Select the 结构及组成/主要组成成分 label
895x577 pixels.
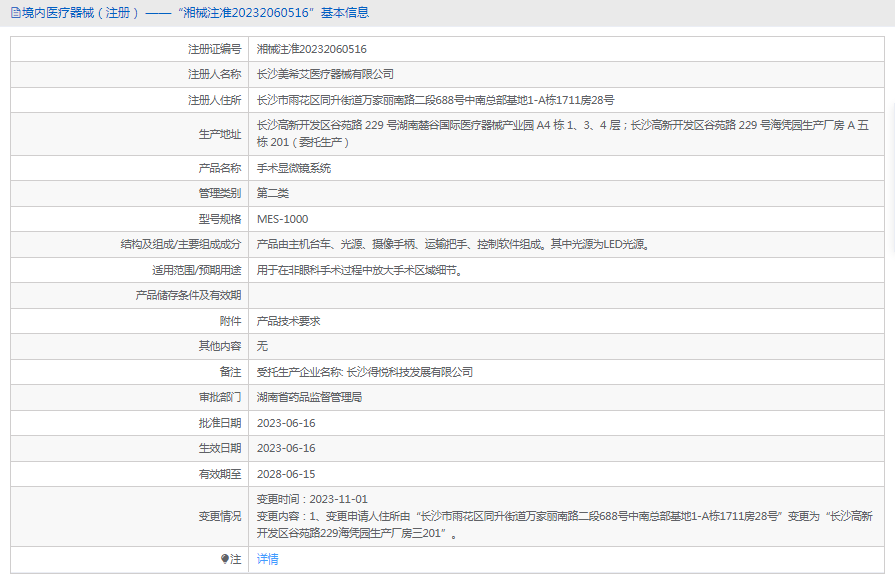[181, 244]
